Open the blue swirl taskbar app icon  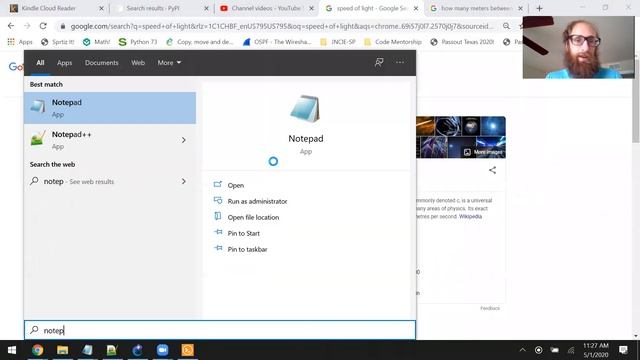[138, 350]
